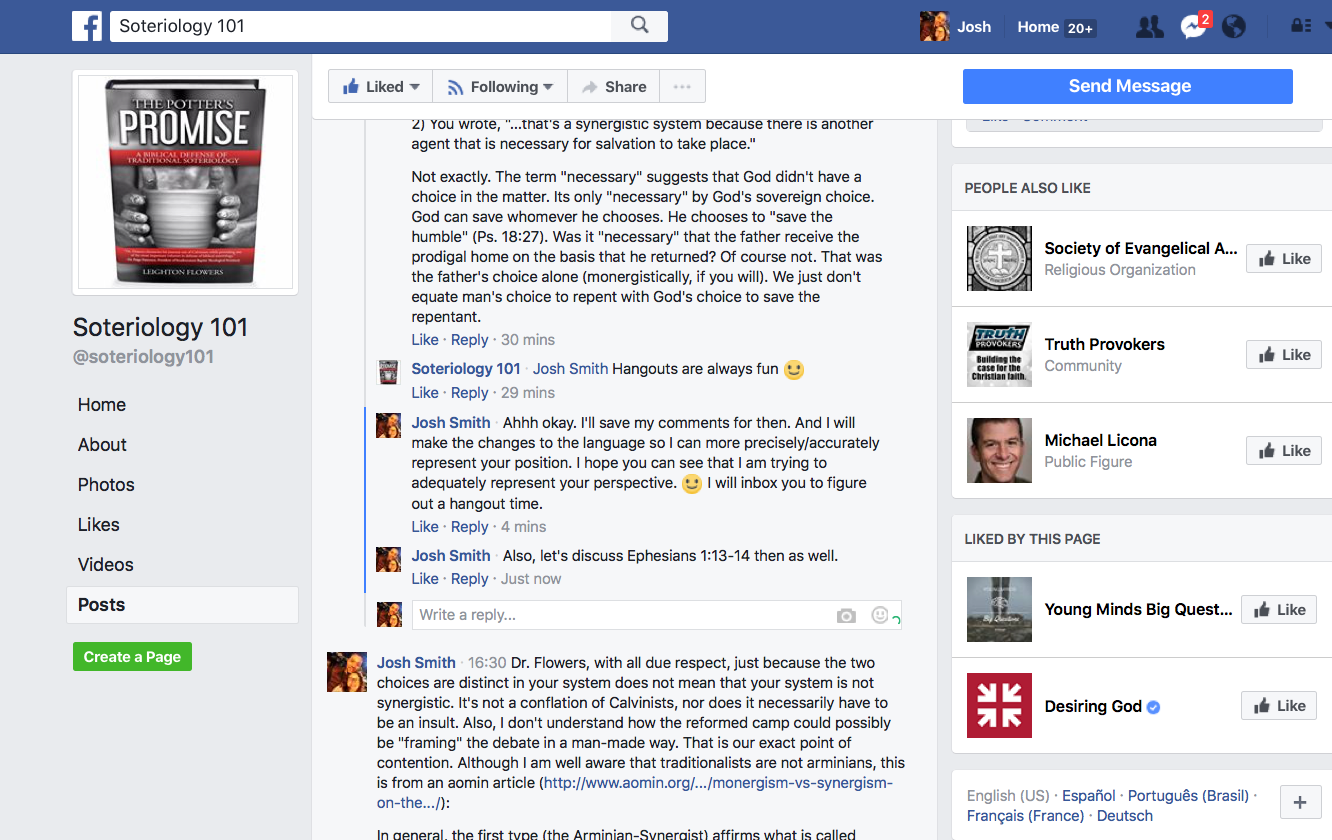Click the Send Message button
This screenshot has width=1332, height=840.
[x=1128, y=86]
